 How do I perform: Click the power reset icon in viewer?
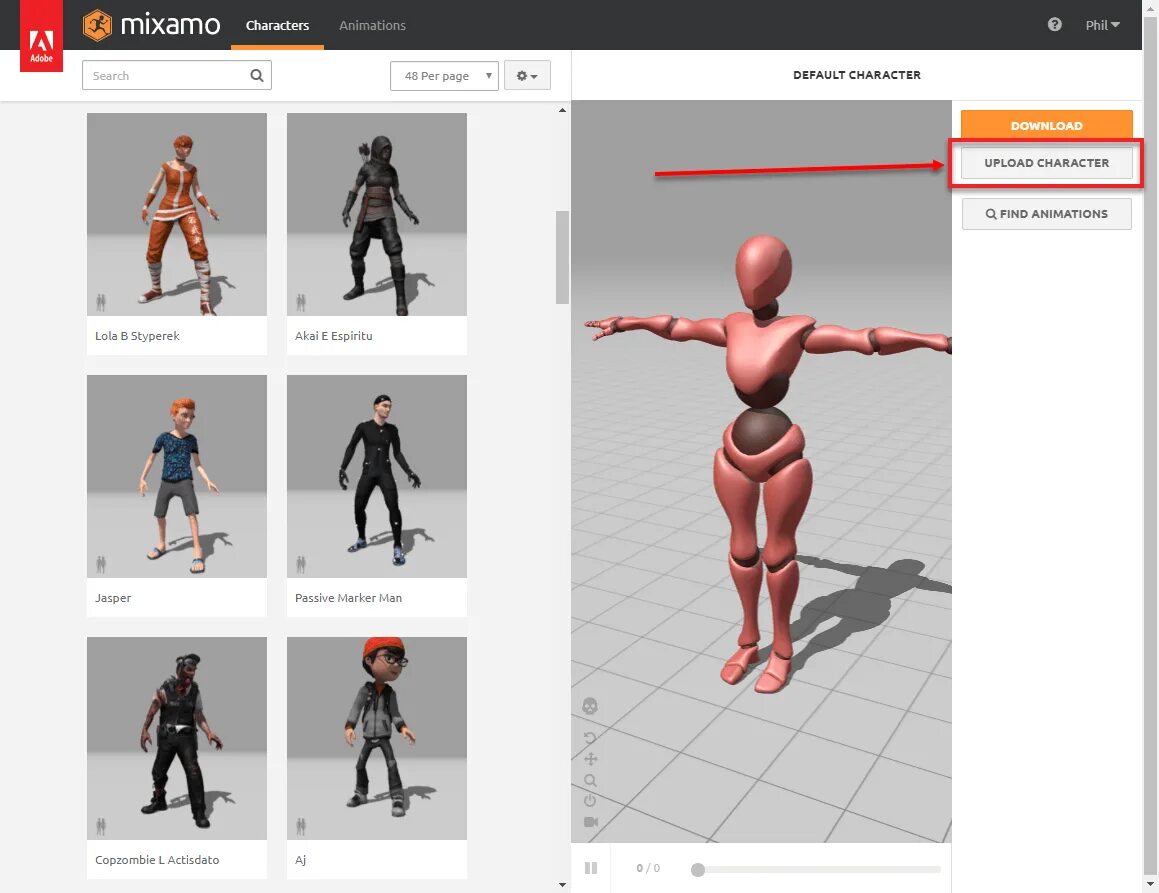pyautogui.click(x=590, y=801)
